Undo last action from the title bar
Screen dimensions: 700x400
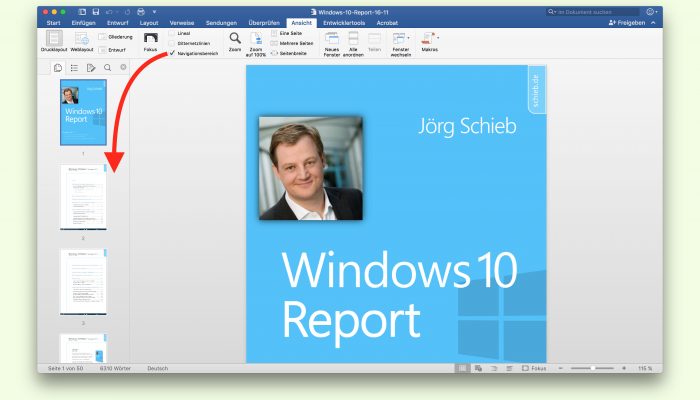coord(108,12)
